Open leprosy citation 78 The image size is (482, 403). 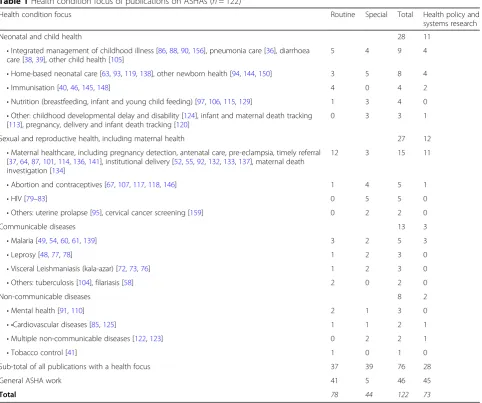[x=67, y=255]
